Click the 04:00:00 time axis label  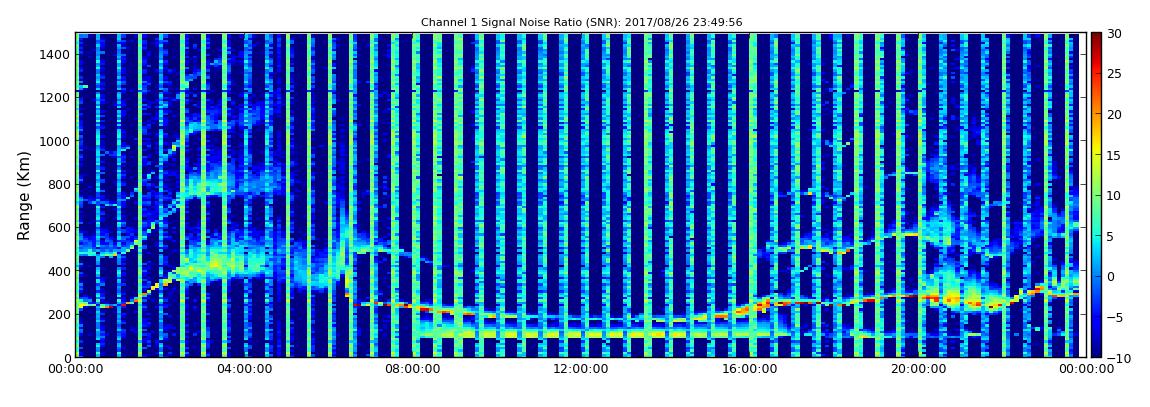point(244,370)
